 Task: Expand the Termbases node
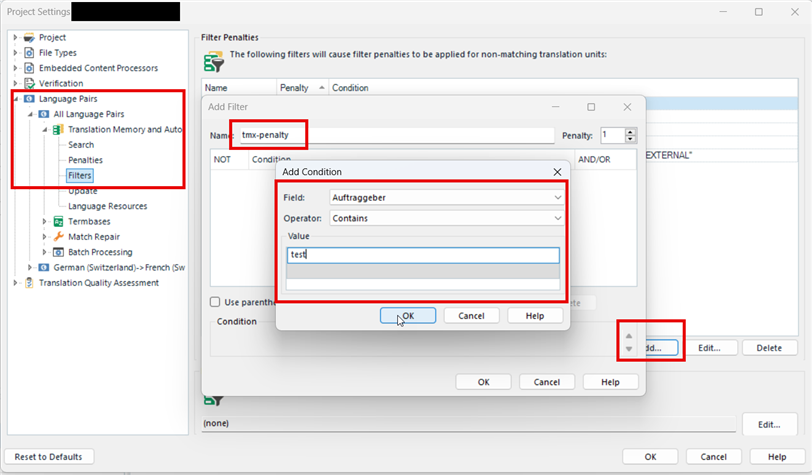[x=44, y=222]
